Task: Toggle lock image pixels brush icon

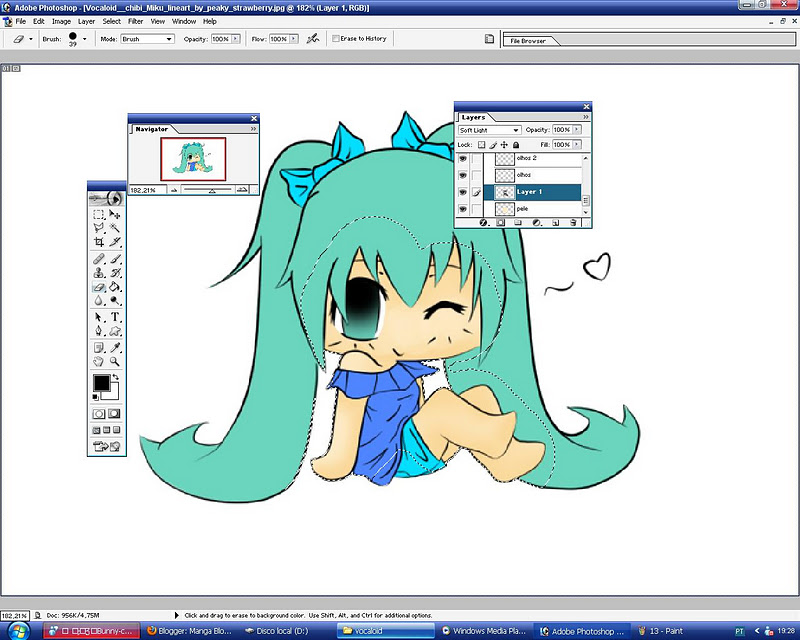Action: tap(493, 145)
